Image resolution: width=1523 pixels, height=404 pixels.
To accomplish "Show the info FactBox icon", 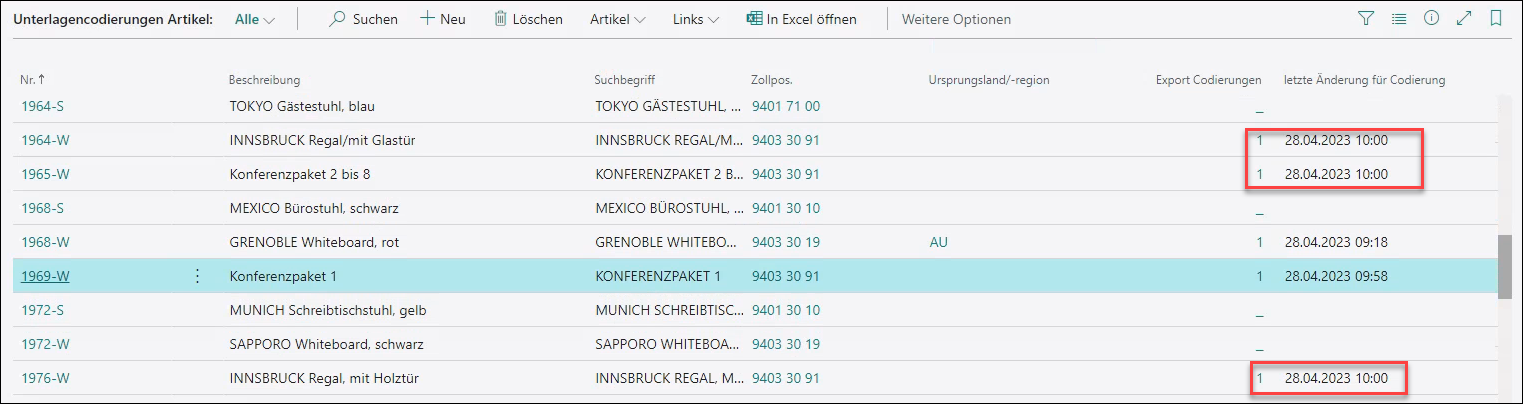I will [x=1431, y=19].
